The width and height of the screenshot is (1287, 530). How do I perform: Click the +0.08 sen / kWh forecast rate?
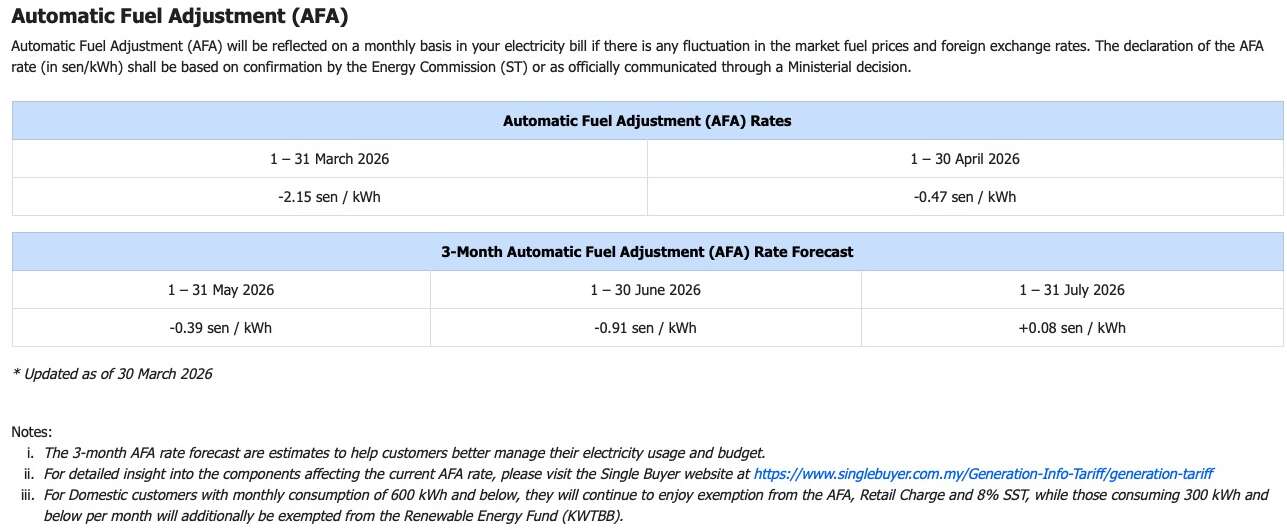click(1071, 328)
